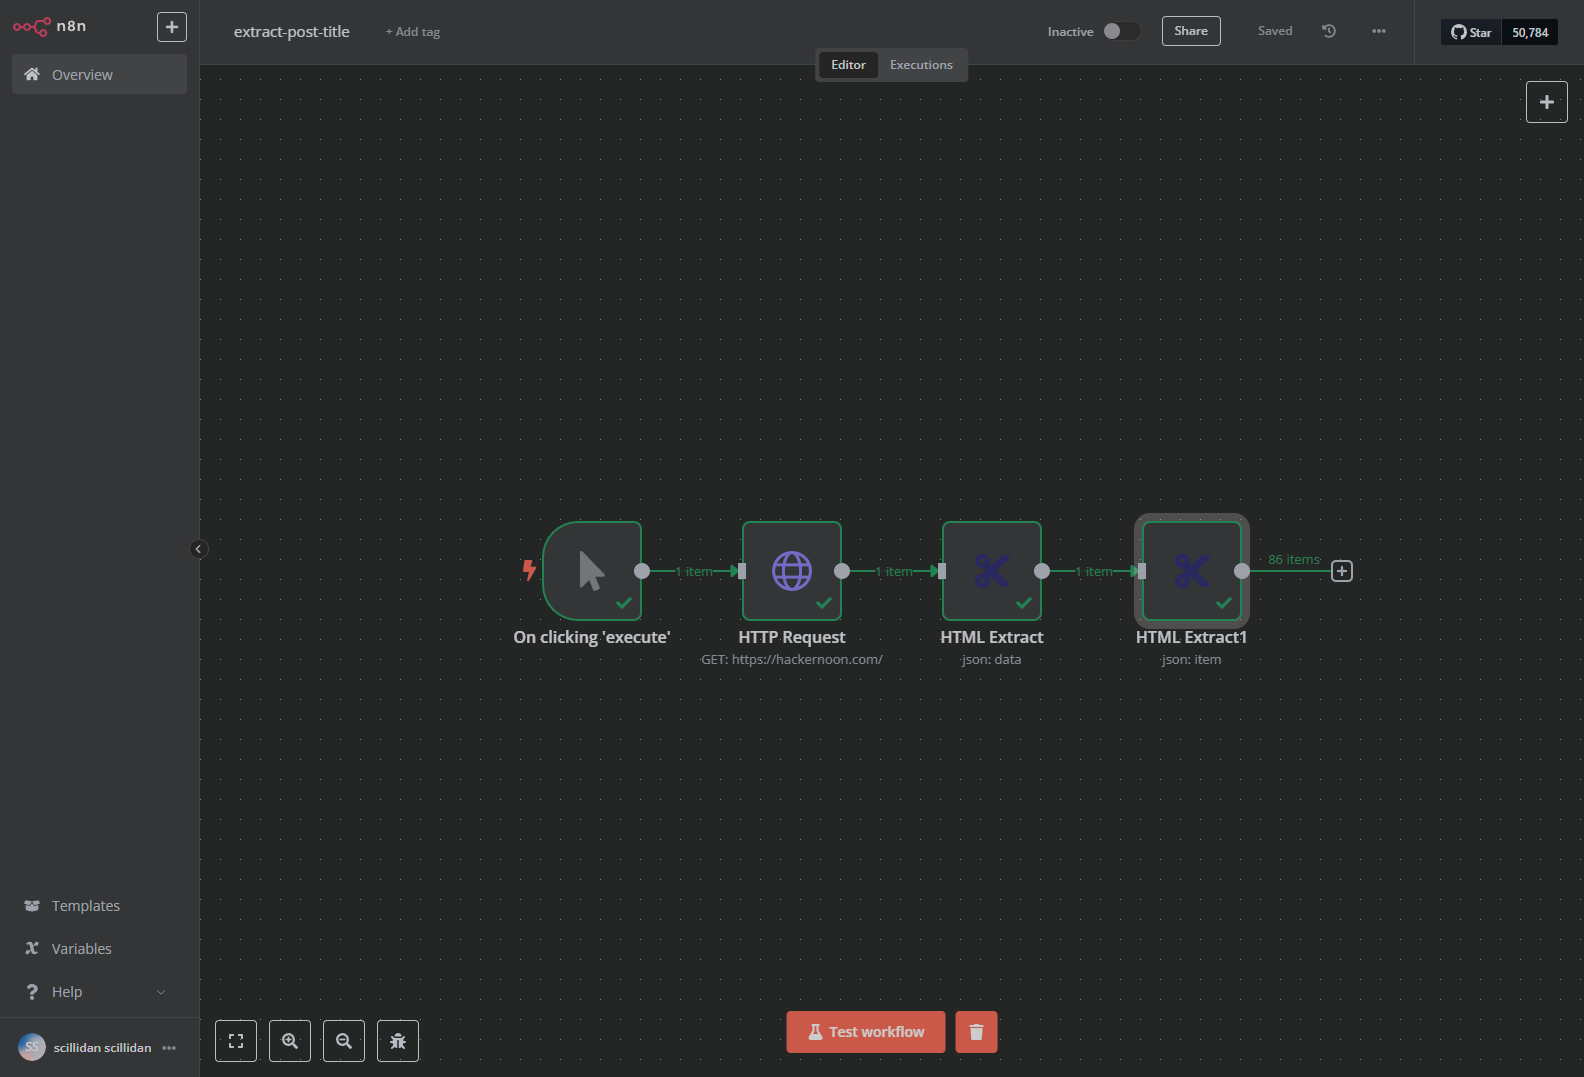Expand the Help menu
The width and height of the screenshot is (1584, 1077).
pos(99,992)
